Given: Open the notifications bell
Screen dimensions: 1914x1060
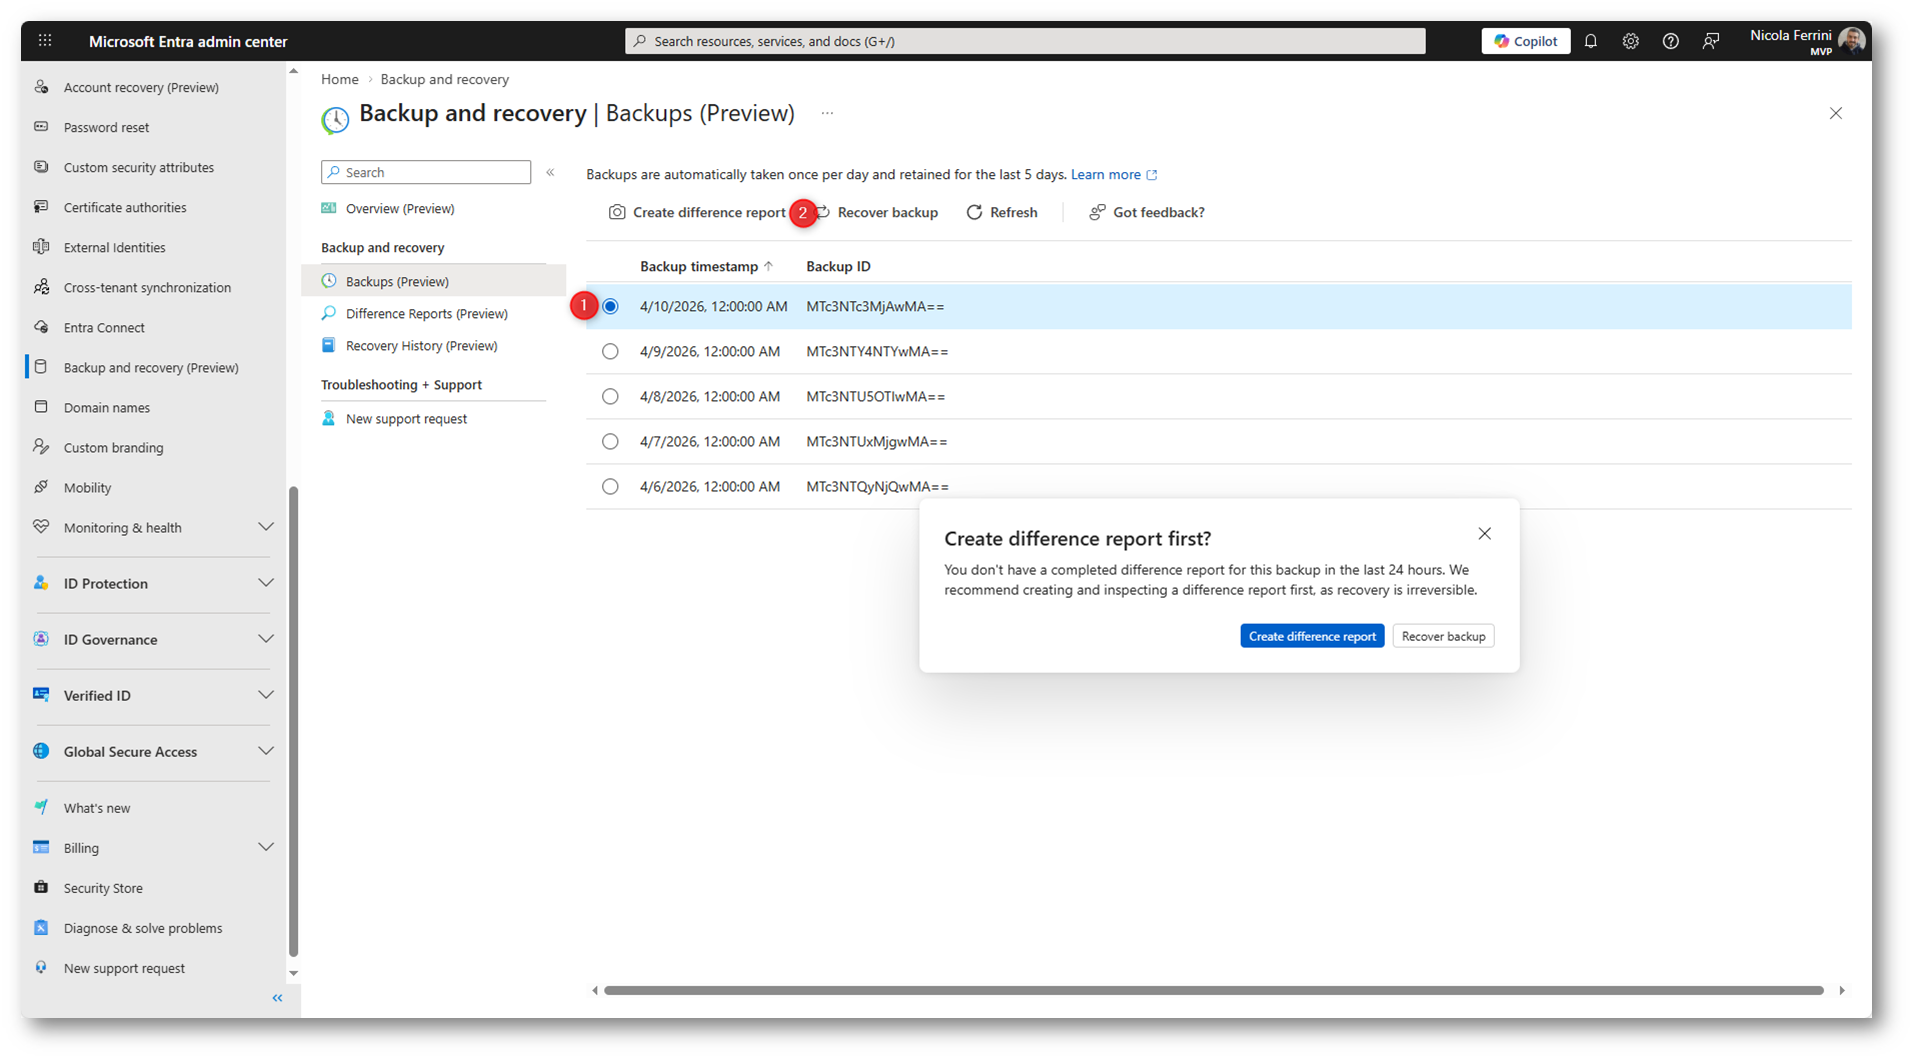Looking at the screenshot, I should (x=1591, y=41).
